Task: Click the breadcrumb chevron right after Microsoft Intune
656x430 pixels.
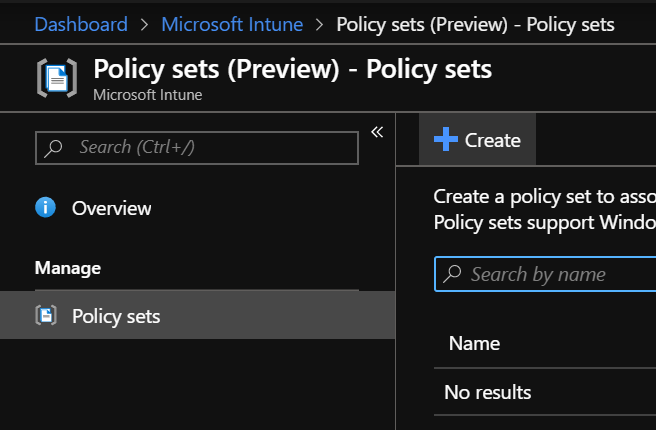Action: pos(320,24)
